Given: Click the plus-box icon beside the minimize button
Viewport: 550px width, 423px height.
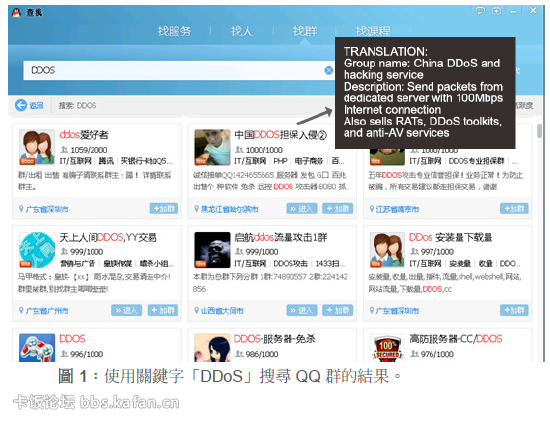Looking at the screenshot, I should (496, 11).
